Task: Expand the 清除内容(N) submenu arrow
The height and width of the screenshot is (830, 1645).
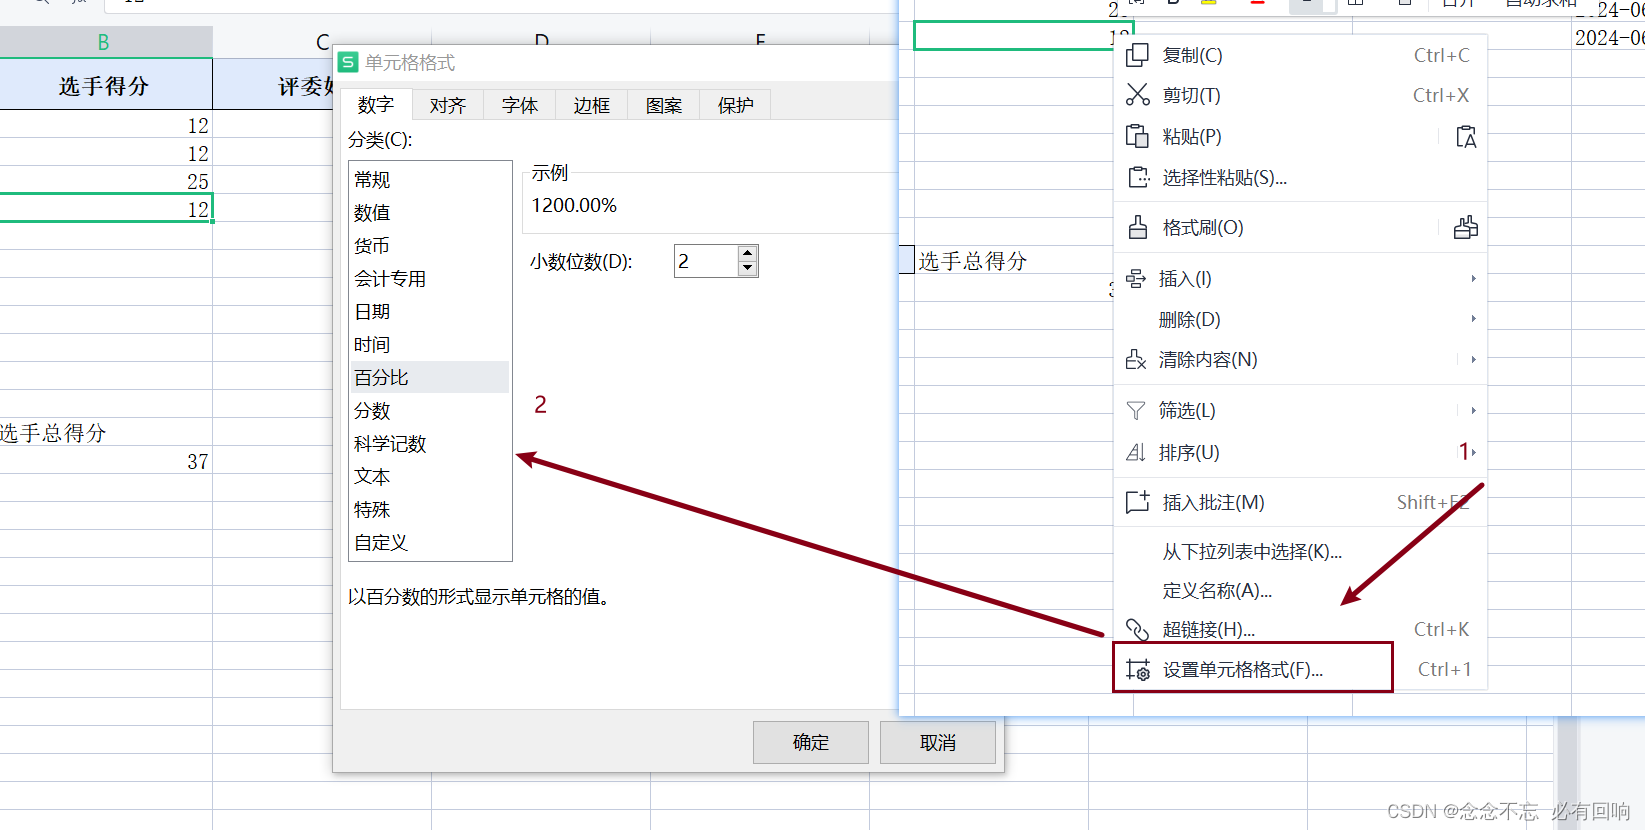Action: coord(1473,359)
